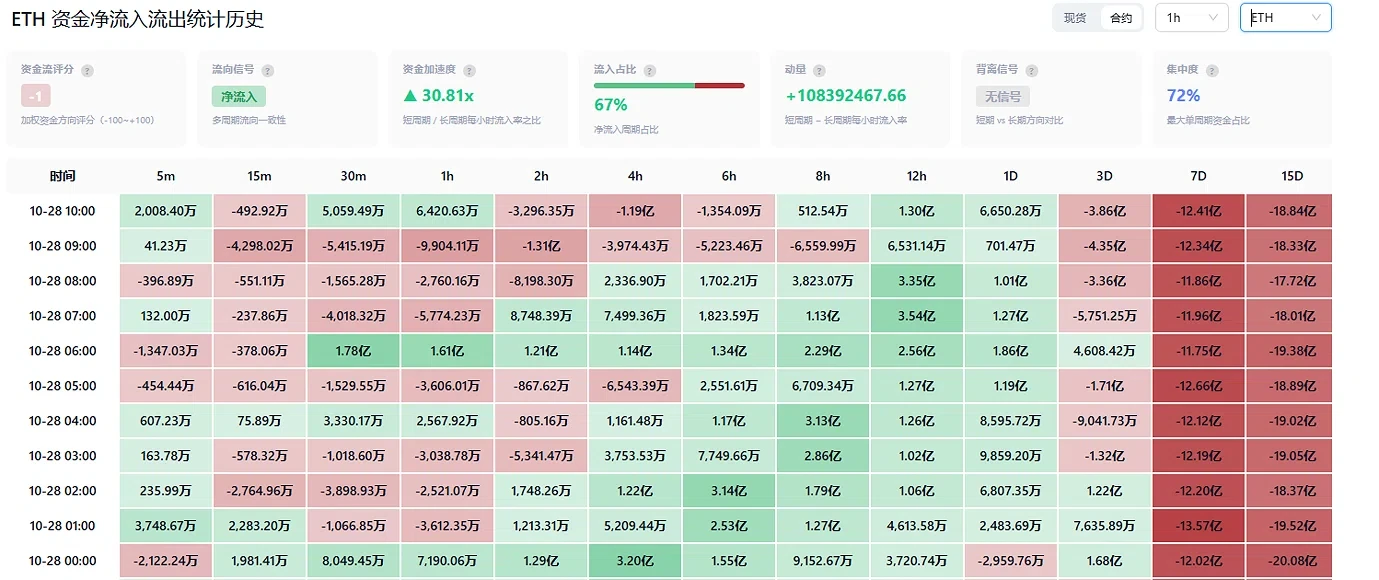Click the 流入占比 green-red ratio bar
This screenshot has height=580, width=1379.
(x=669, y=86)
